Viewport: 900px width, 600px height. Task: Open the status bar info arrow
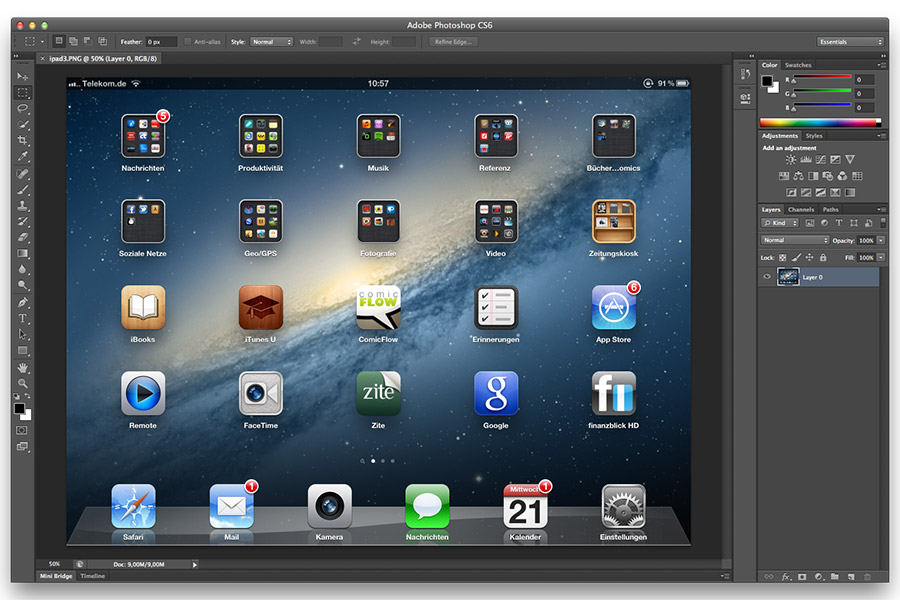195,565
